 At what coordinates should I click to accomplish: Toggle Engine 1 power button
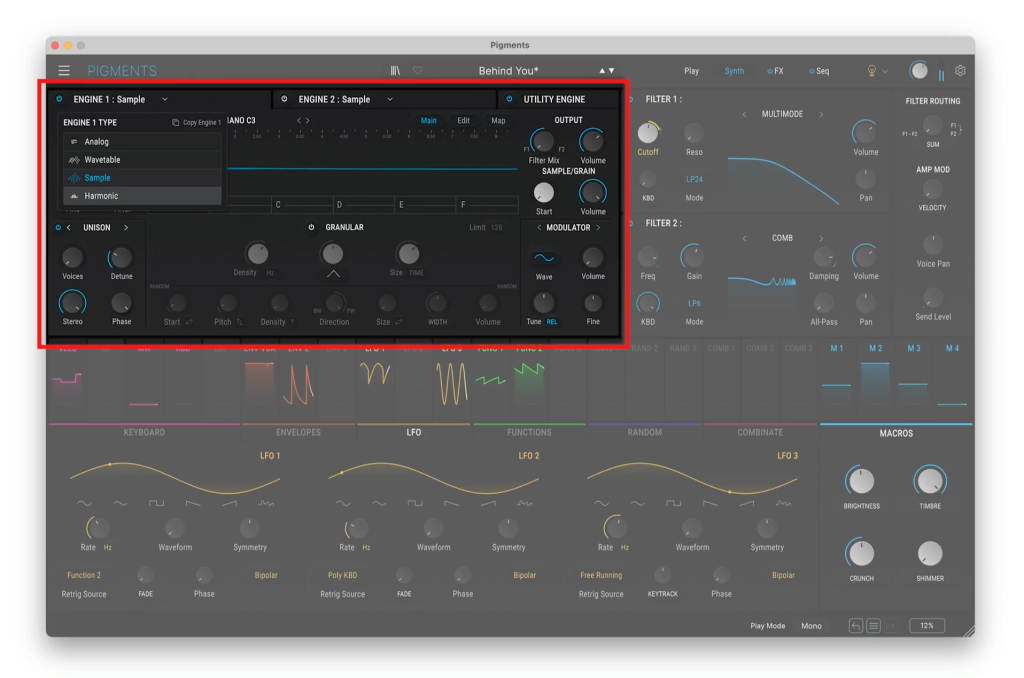click(x=59, y=99)
